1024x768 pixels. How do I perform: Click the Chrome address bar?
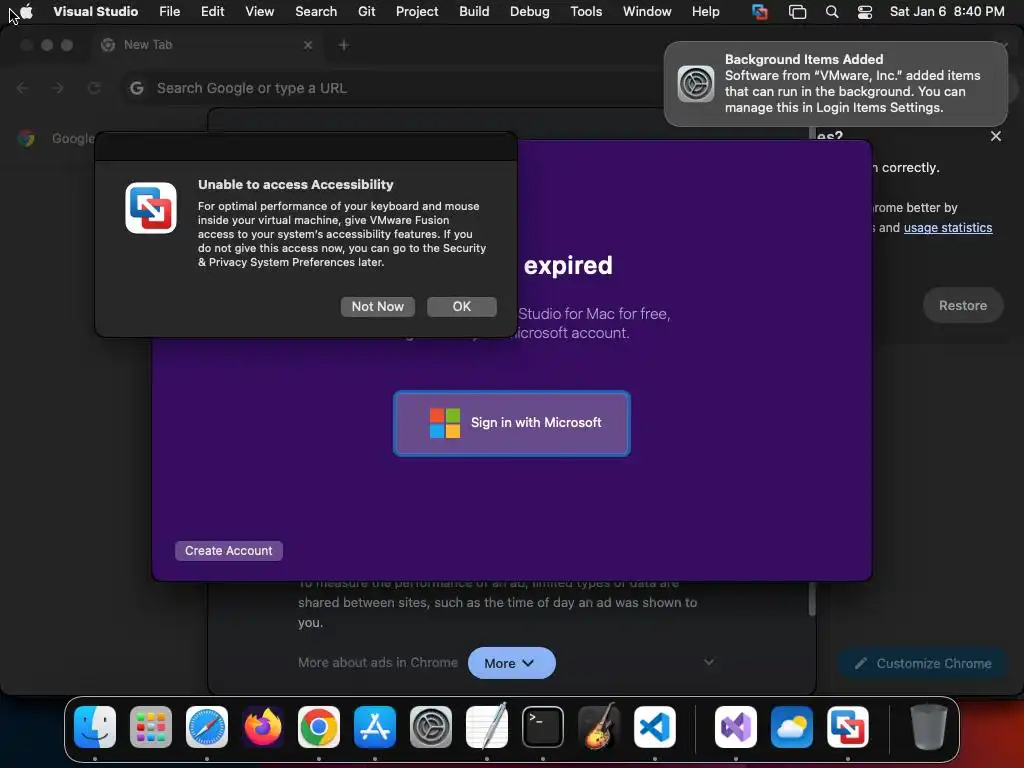point(392,88)
